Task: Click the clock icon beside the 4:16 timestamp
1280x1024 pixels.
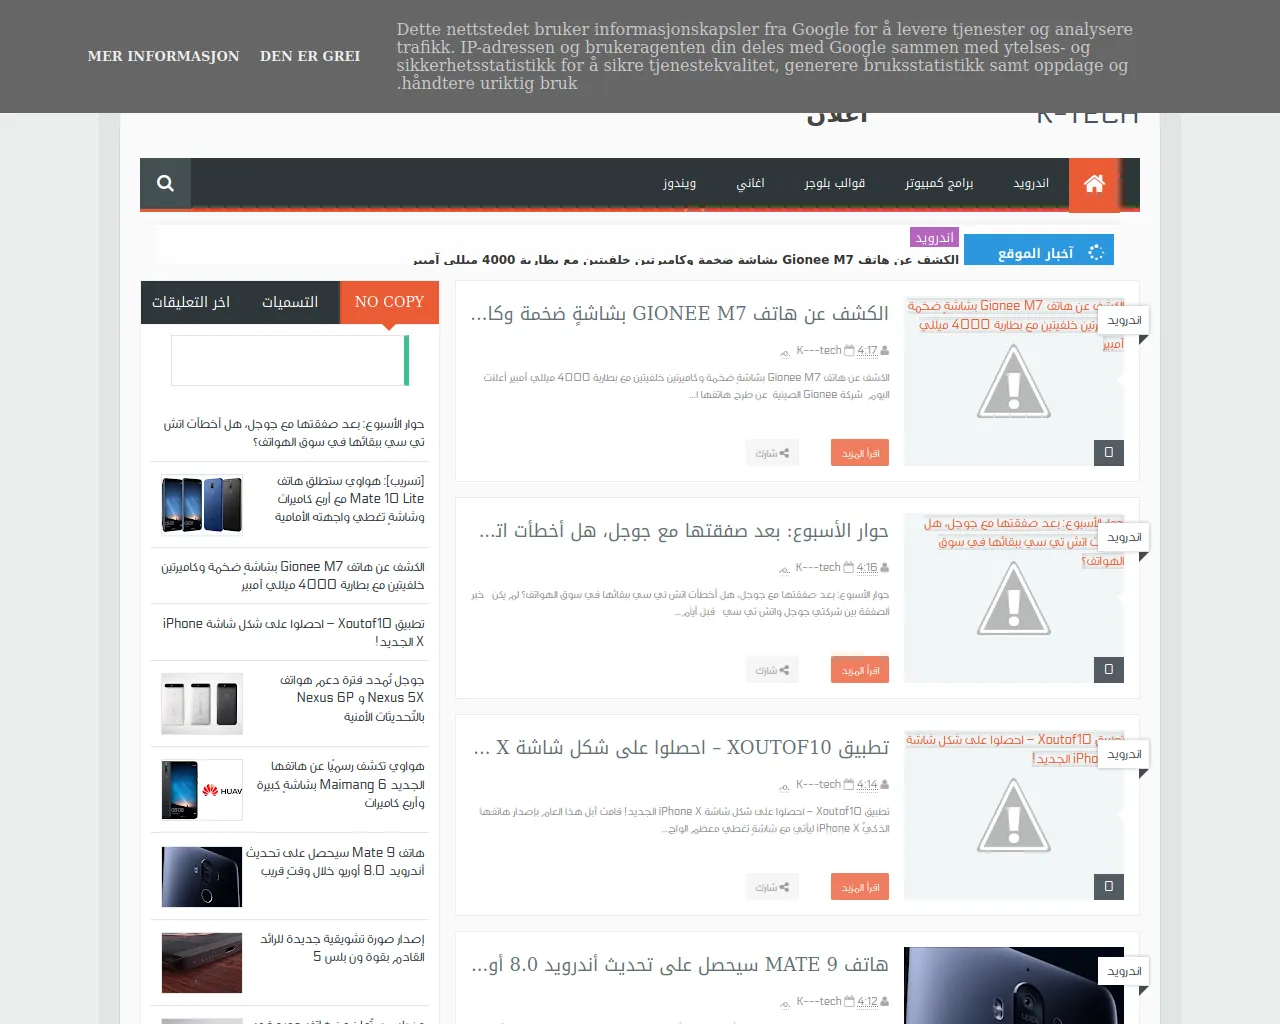Action: [847, 567]
